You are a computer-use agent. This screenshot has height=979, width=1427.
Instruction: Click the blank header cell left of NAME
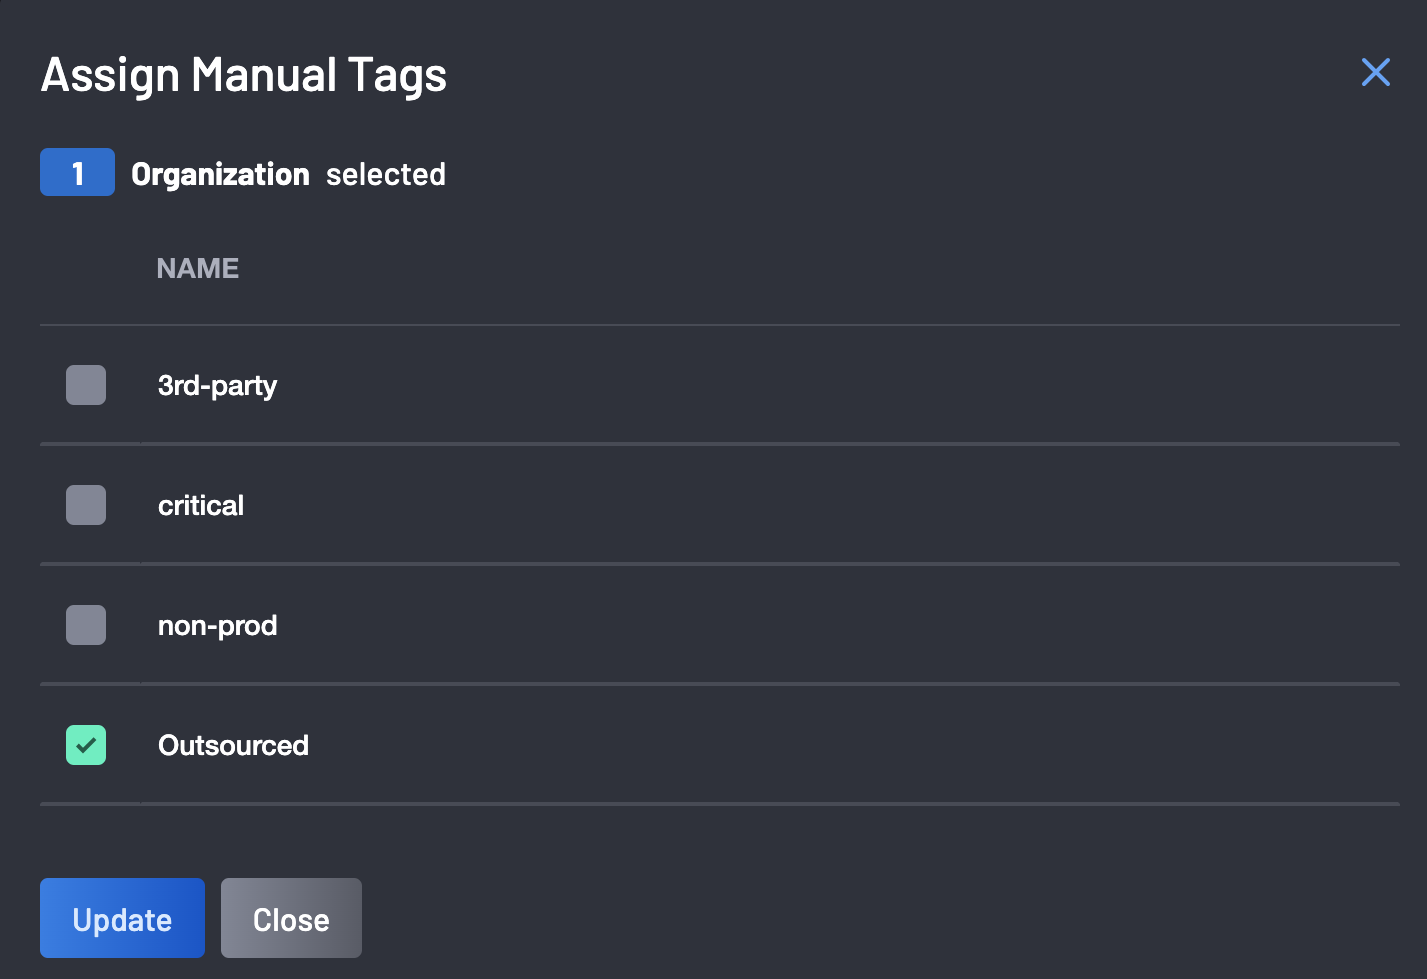[x=90, y=268]
